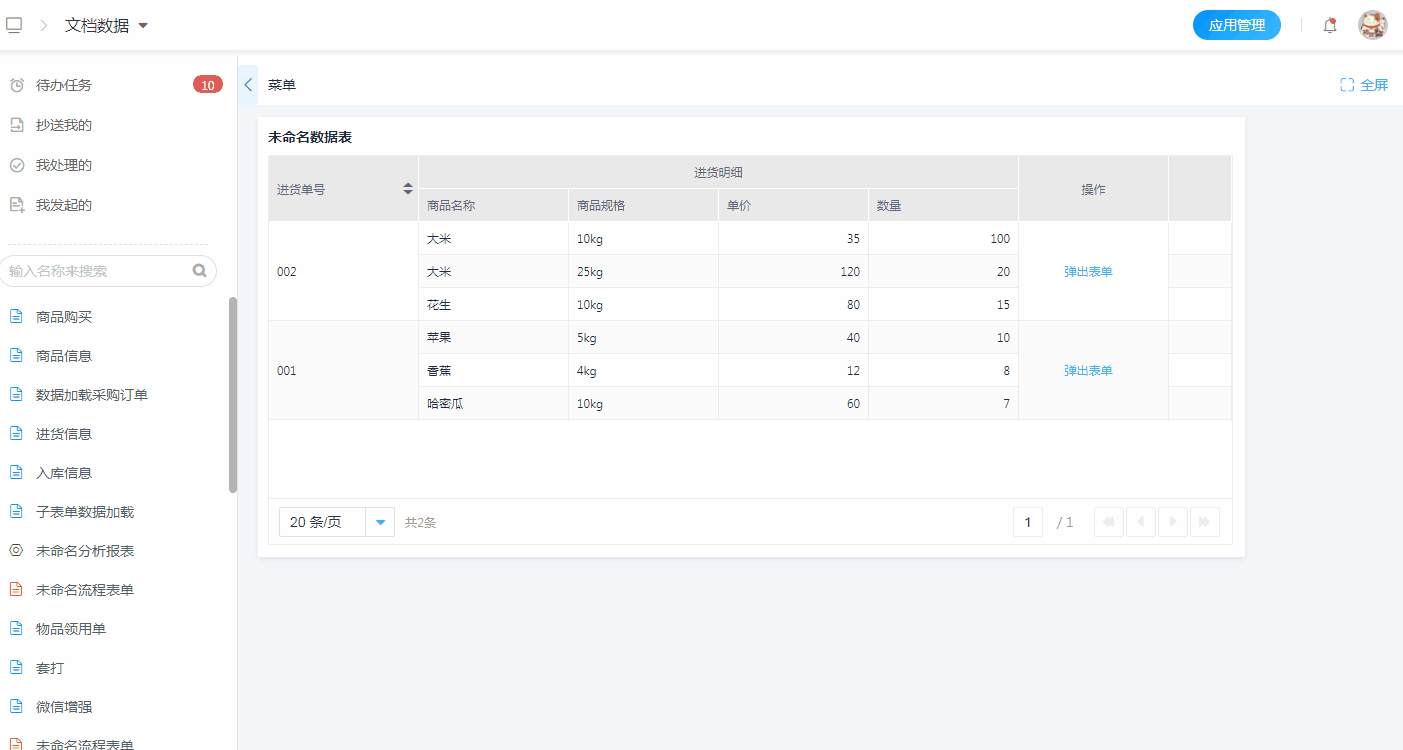Click the sidebar name search input field

coord(98,271)
